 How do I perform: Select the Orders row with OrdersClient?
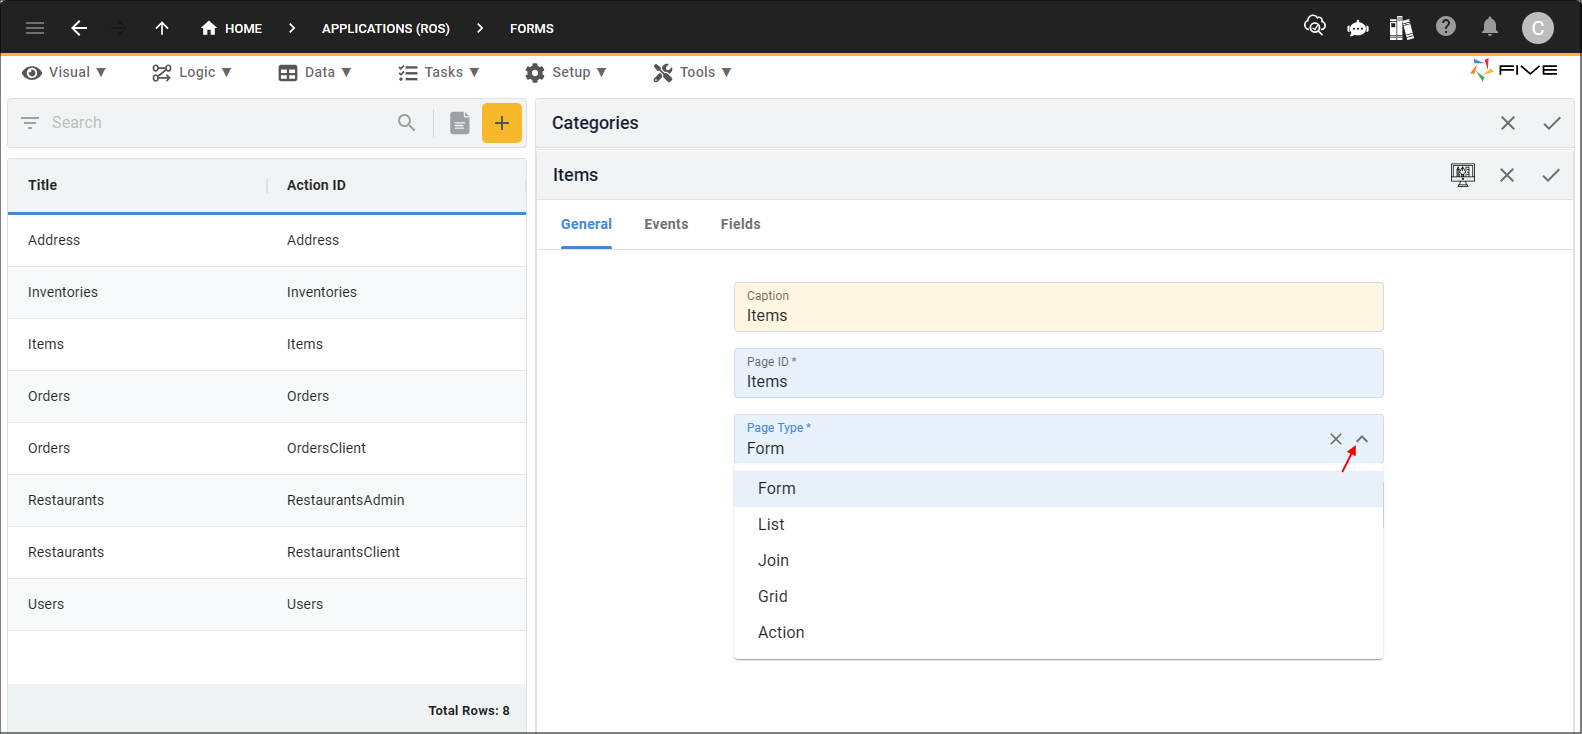pos(267,448)
